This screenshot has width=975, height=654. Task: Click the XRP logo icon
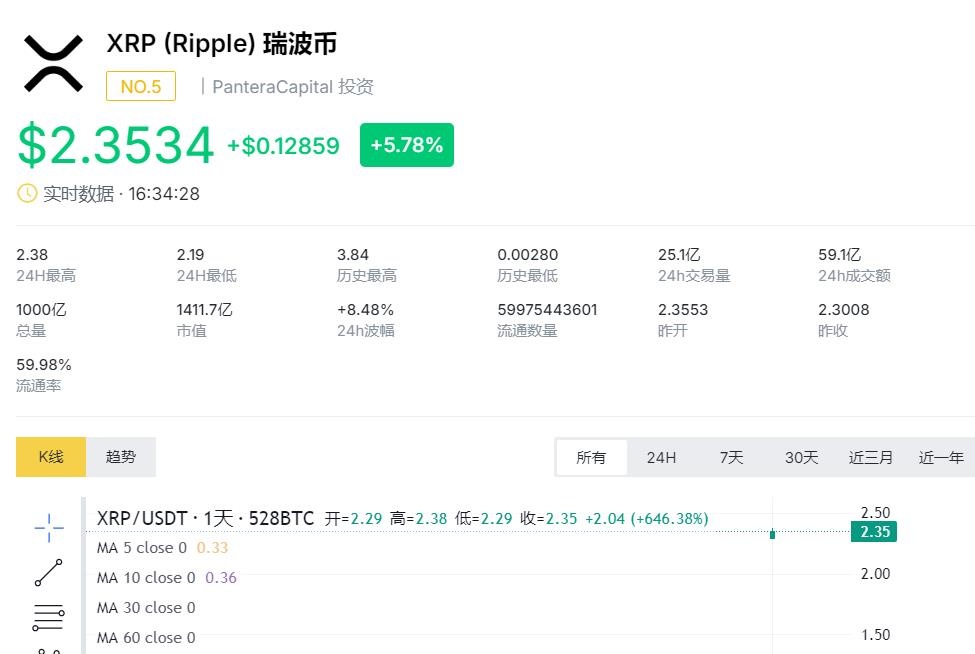click(53, 63)
